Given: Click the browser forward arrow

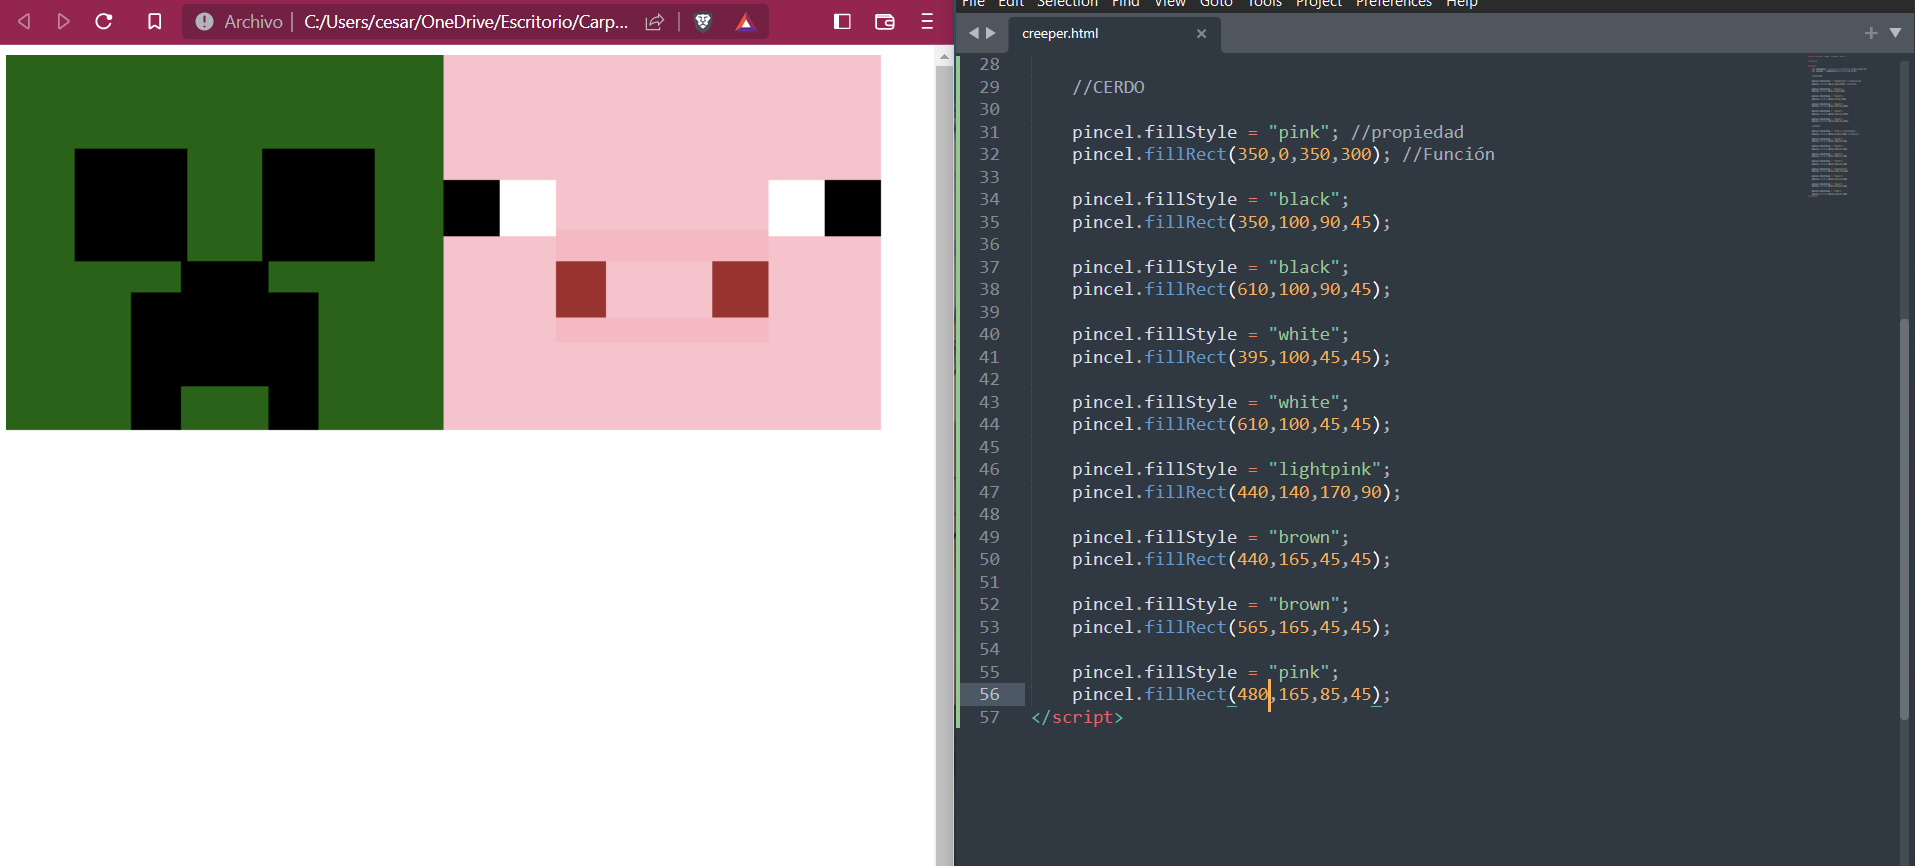Looking at the screenshot, I should (64, 21).
